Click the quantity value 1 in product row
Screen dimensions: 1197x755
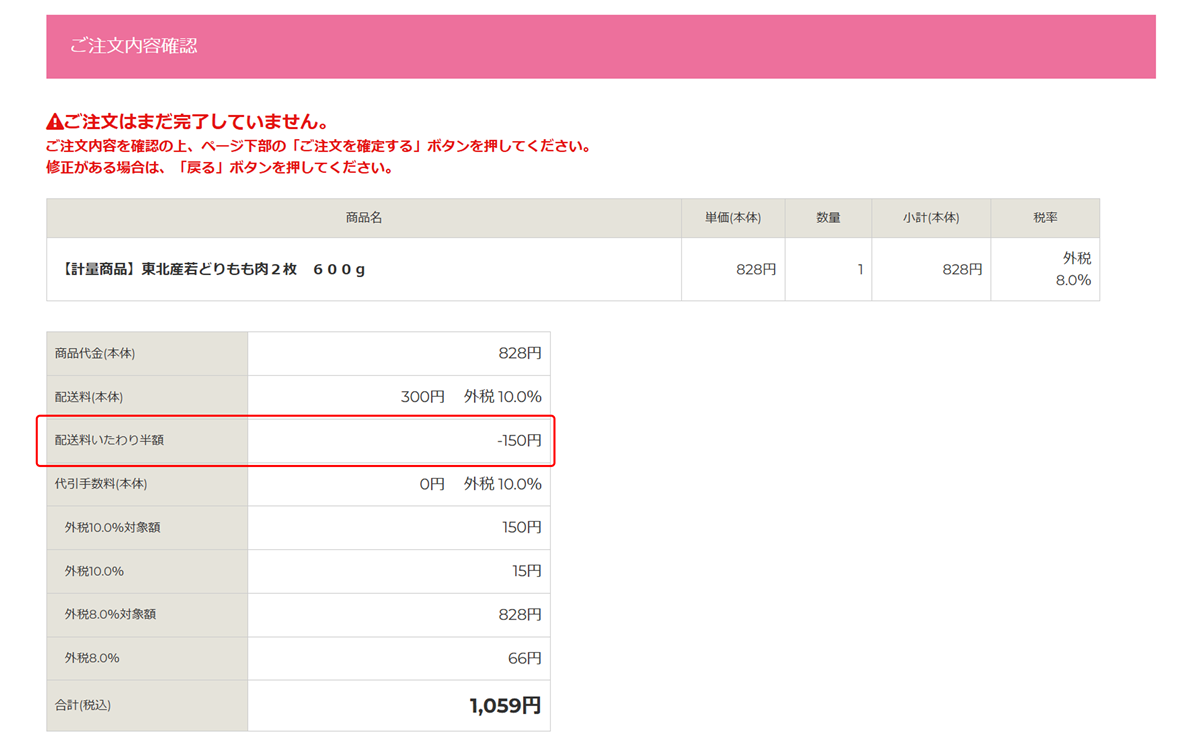pos(859,269)
